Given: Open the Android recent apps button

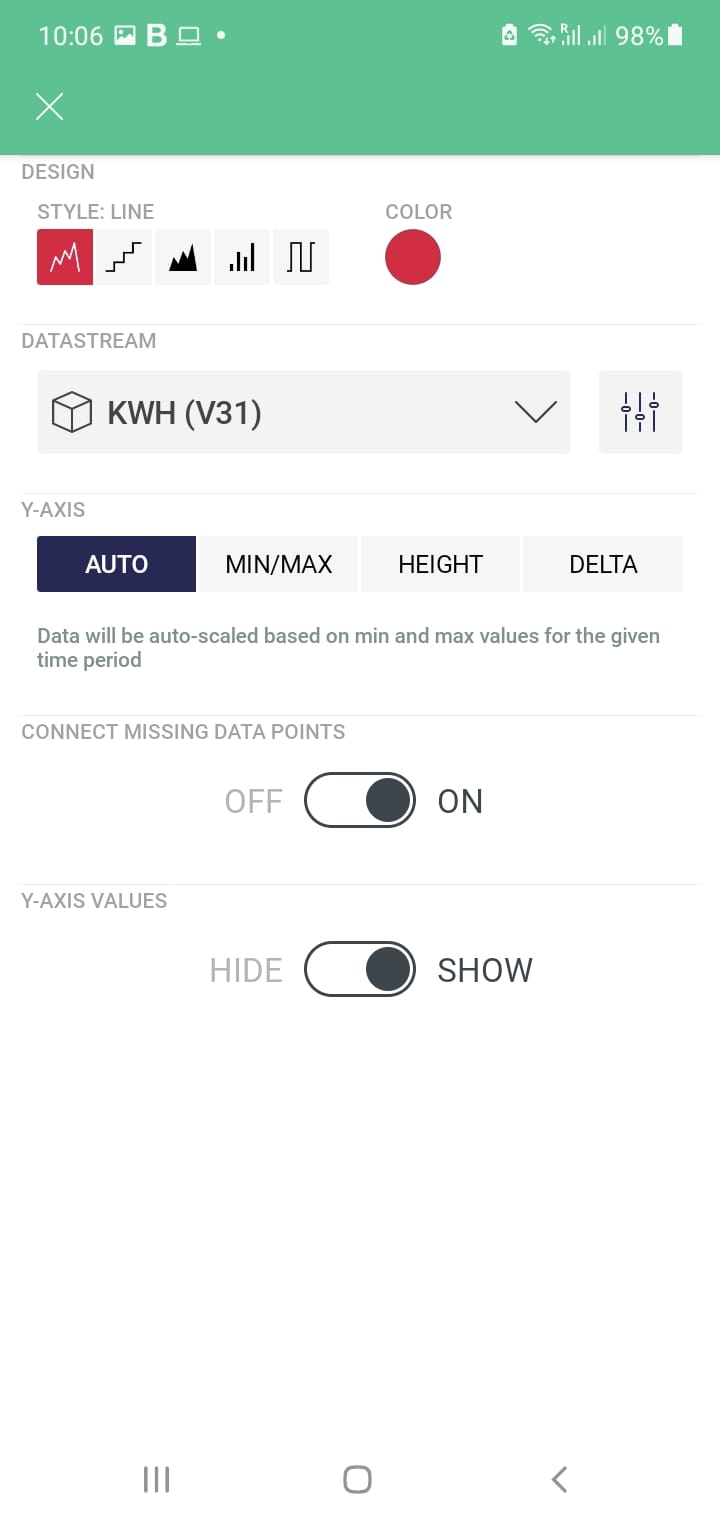Looking at the screenshot, I should (156, 1479).
